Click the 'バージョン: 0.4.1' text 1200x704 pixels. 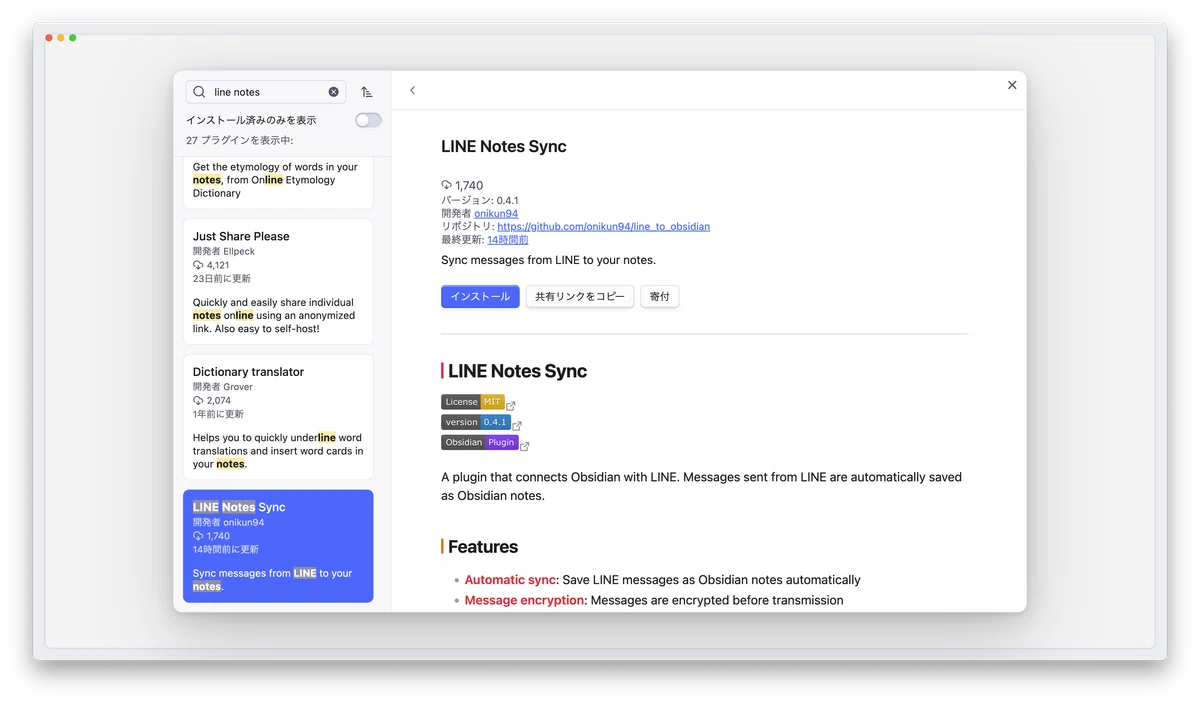pos(480,200)
